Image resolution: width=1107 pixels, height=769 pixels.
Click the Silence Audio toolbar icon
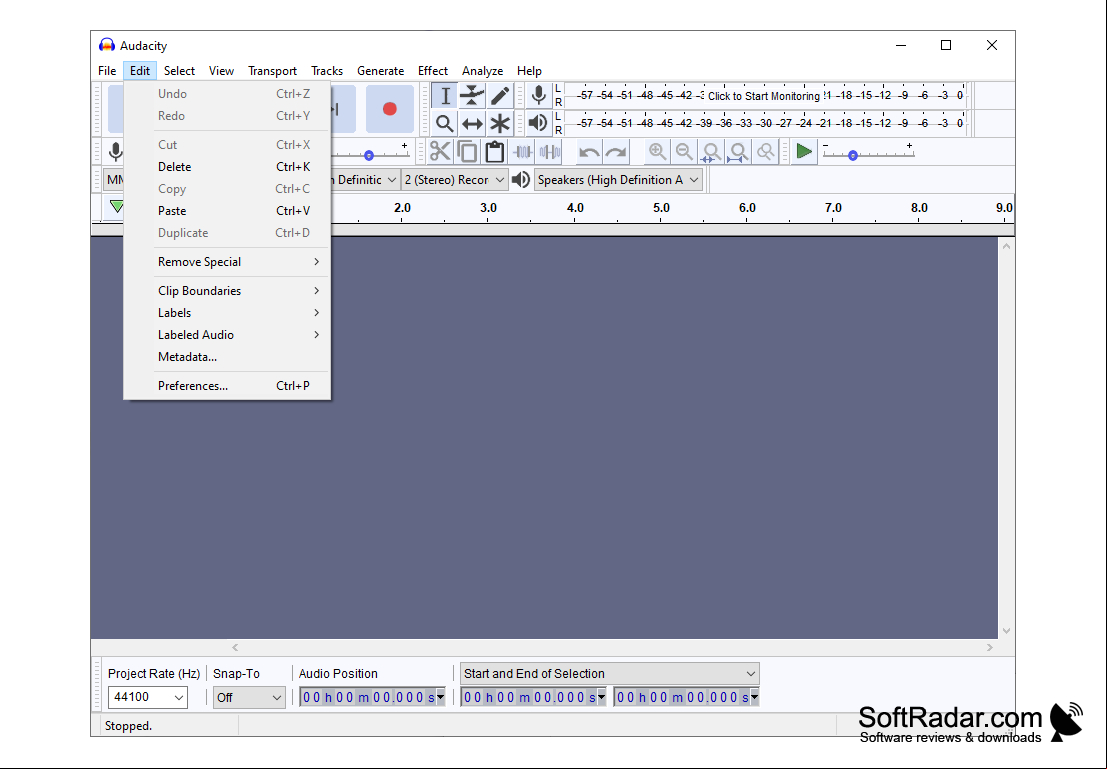[550, 152]
